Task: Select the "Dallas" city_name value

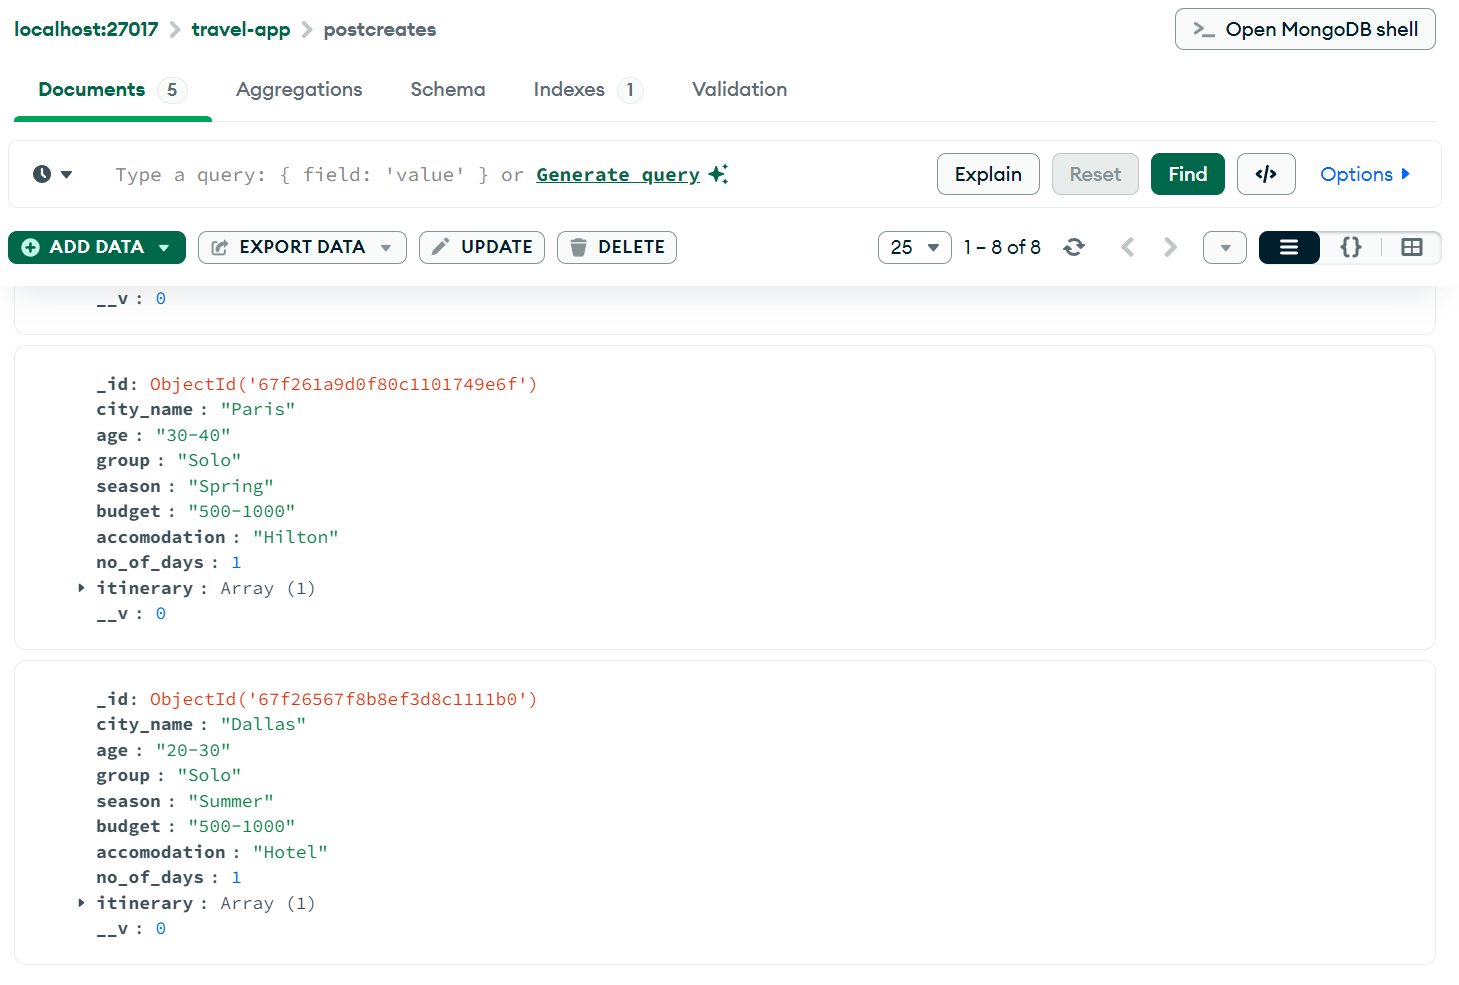Action: coord(263,724)
